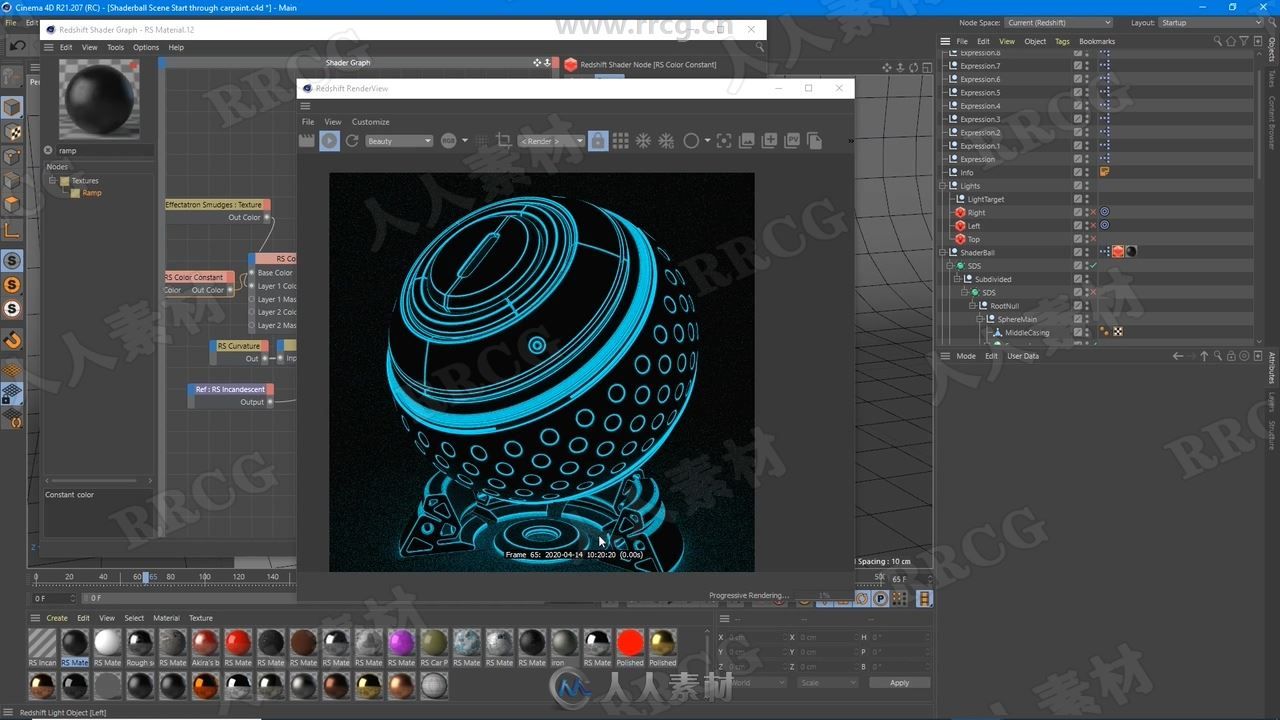This screenshot has height=720, width=1280.
Task: Click the back arrow in Attributes panel
Action: point(1178,356)
